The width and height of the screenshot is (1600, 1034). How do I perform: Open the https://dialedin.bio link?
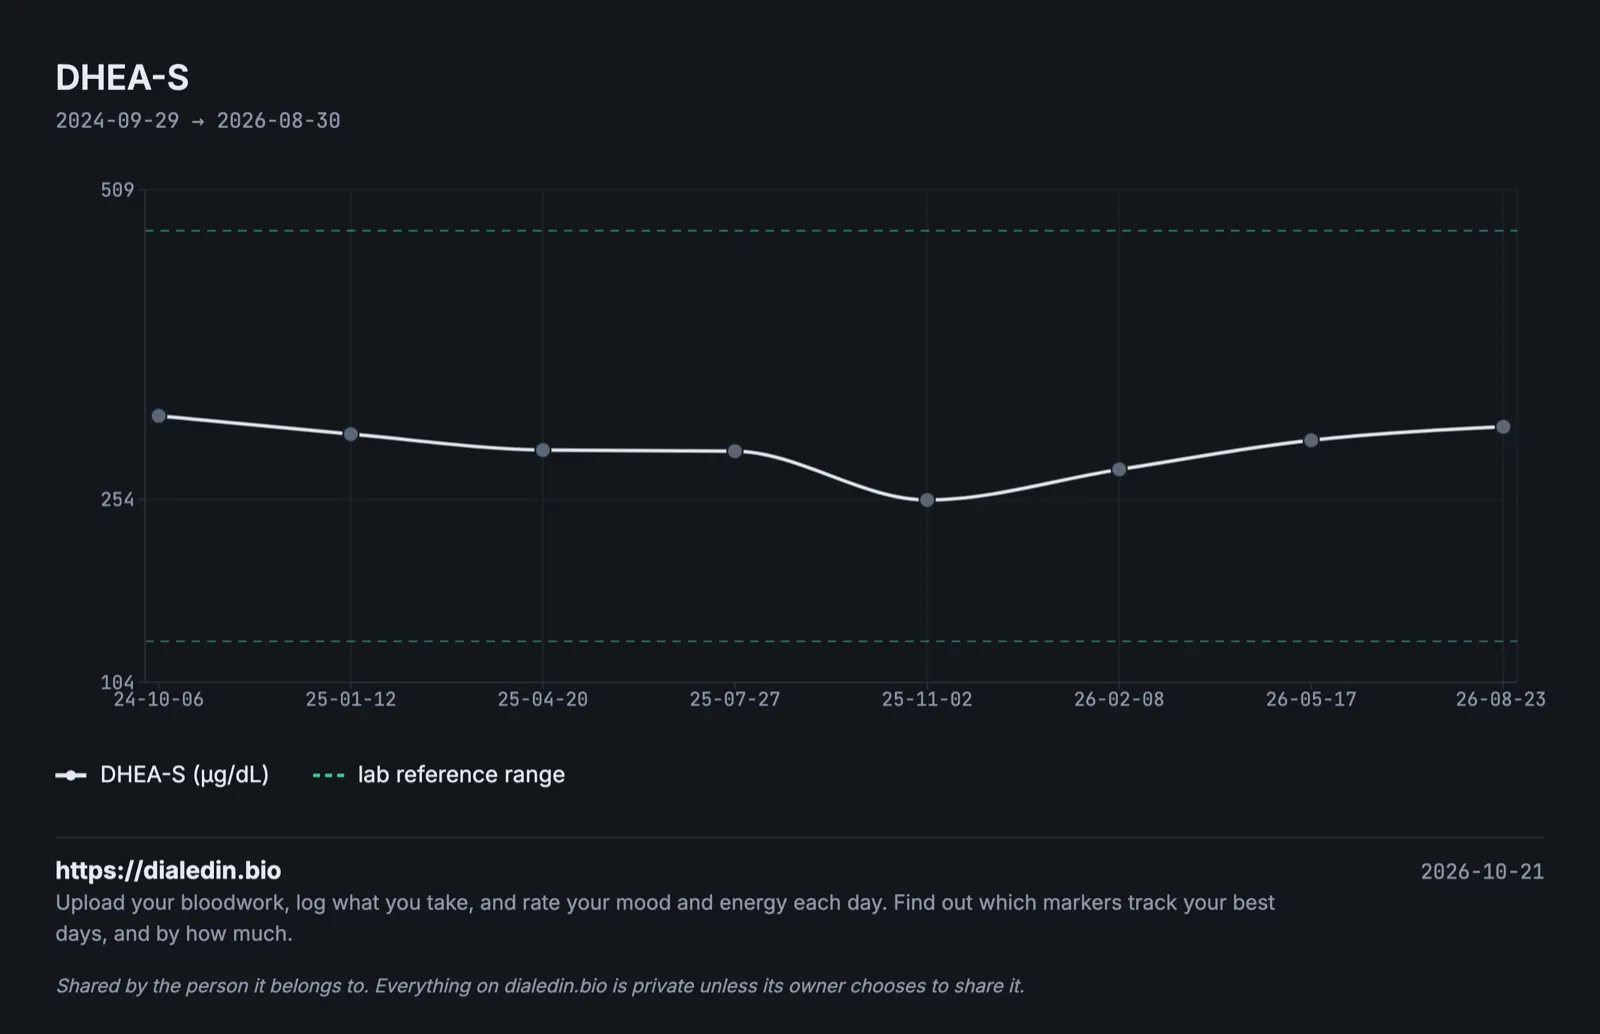tap(168, 870)
